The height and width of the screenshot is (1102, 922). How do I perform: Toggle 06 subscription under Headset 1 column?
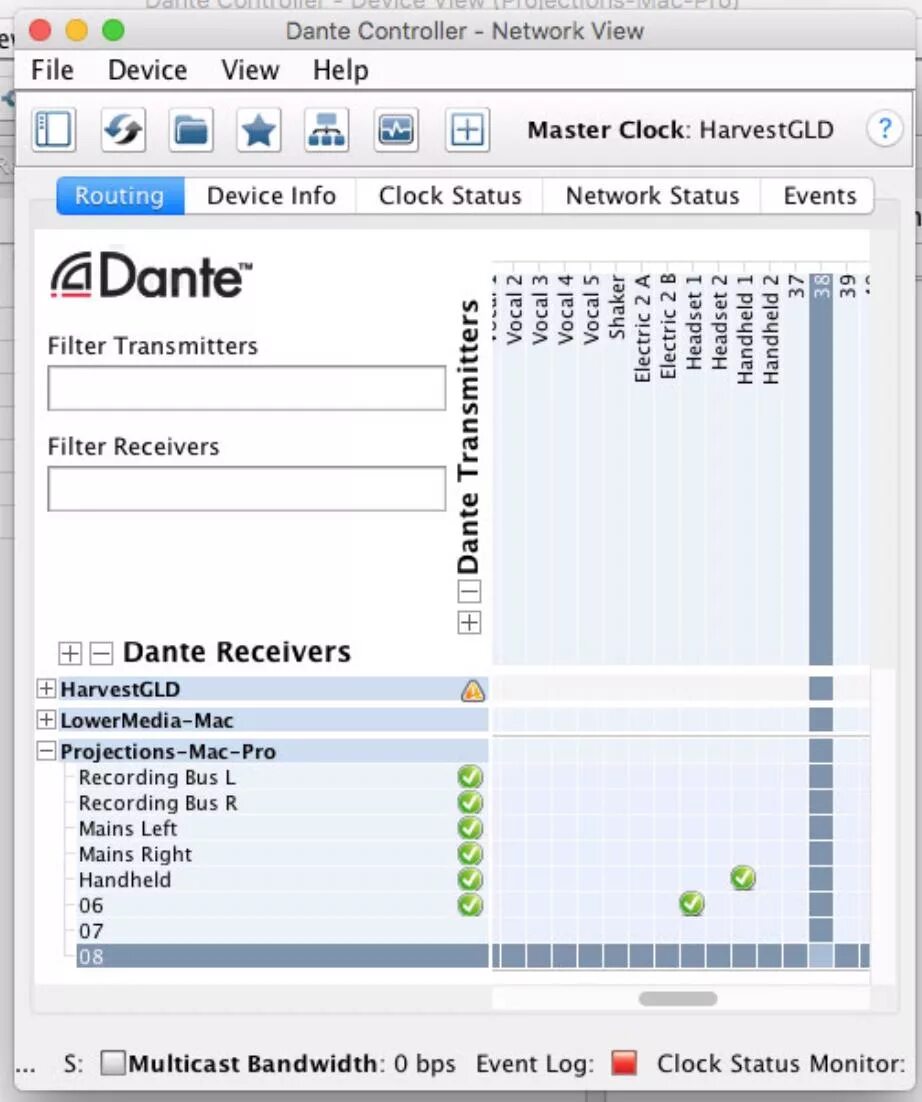(692, 904)
